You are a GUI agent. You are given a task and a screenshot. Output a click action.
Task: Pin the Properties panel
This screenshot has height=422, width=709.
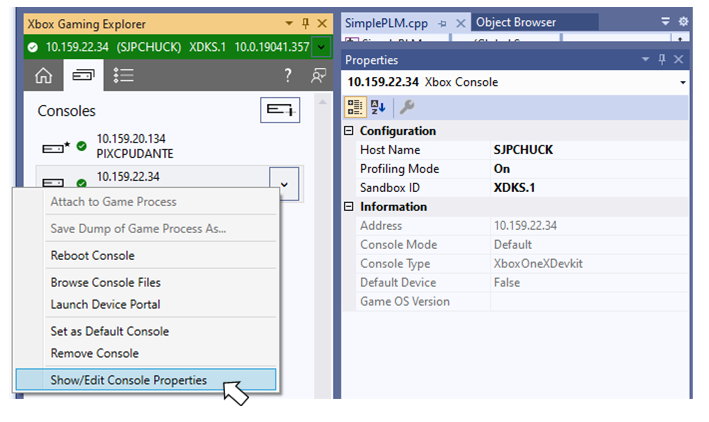[662, 59]
